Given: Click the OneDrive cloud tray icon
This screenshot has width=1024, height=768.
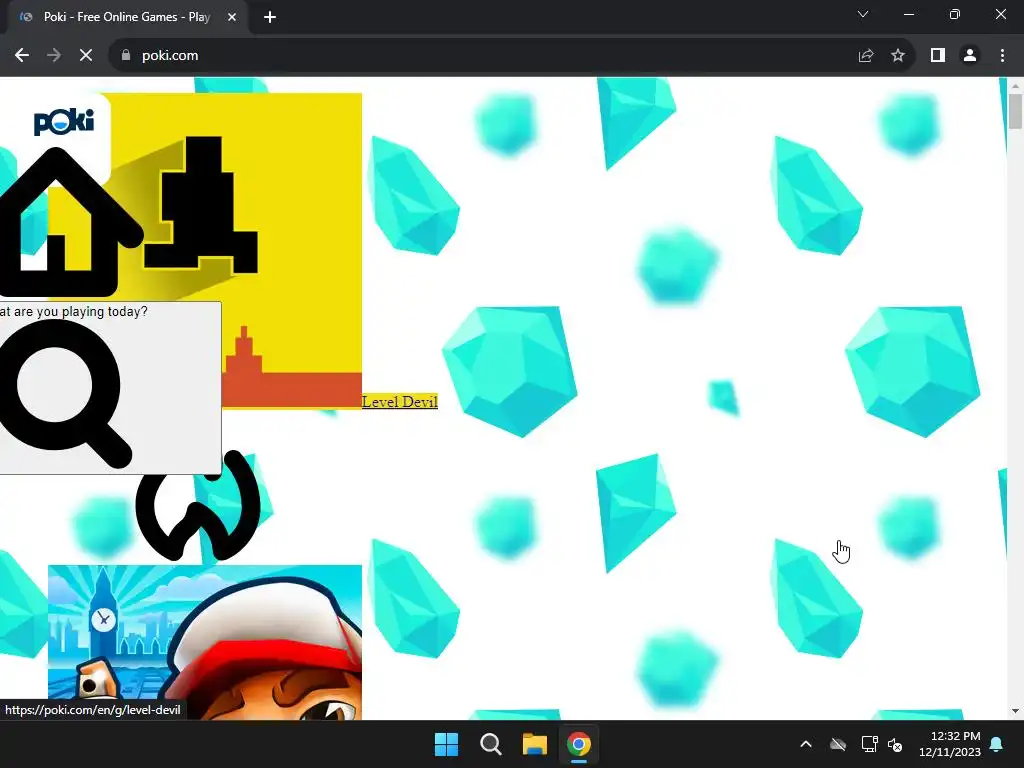Looking at the screenshot, I should (x=838, y=744).
